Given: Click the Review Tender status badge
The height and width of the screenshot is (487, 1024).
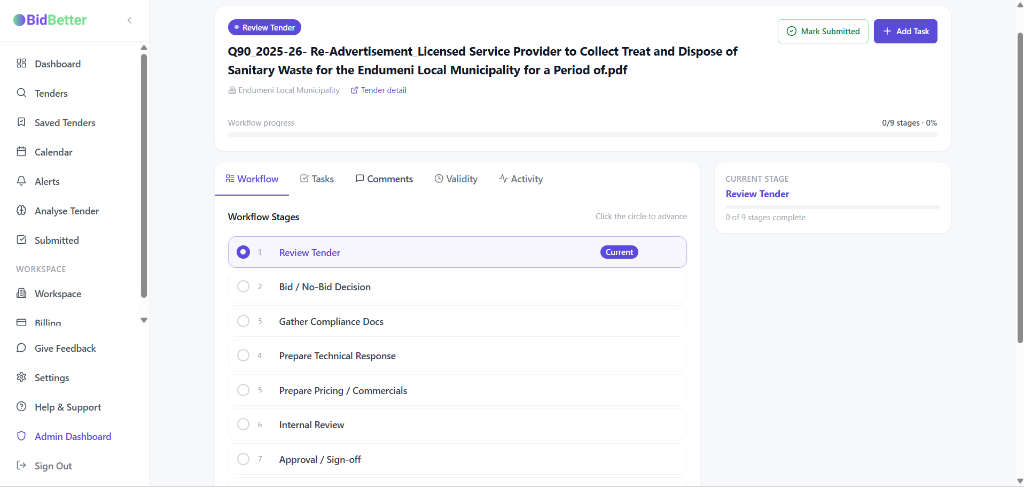Looking at the screenshot, I should [x=264, y=27].
